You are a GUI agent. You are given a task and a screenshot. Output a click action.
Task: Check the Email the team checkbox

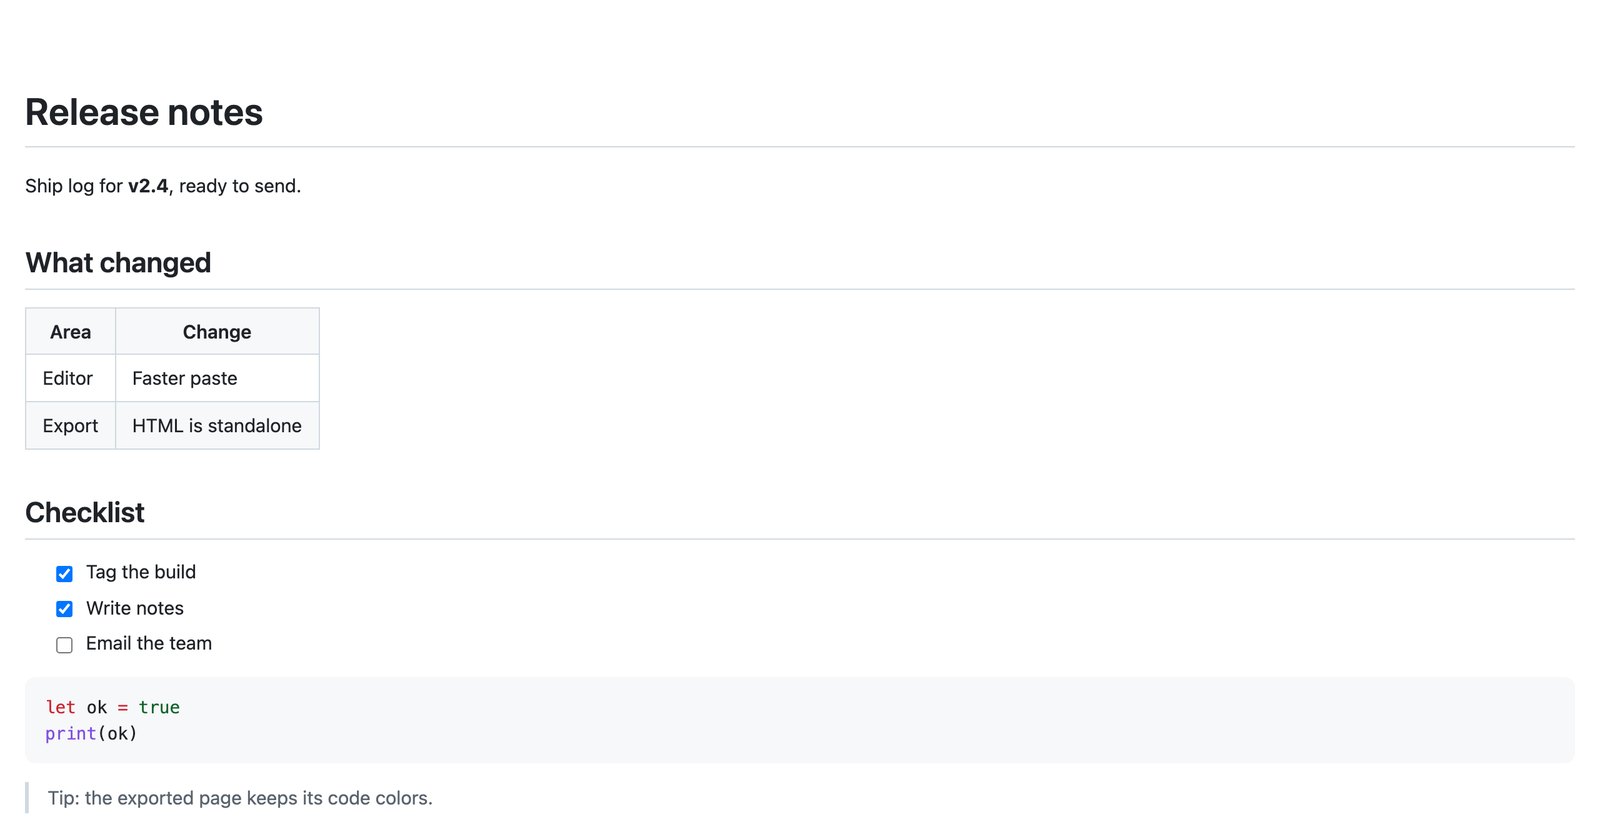click(64, 645)
